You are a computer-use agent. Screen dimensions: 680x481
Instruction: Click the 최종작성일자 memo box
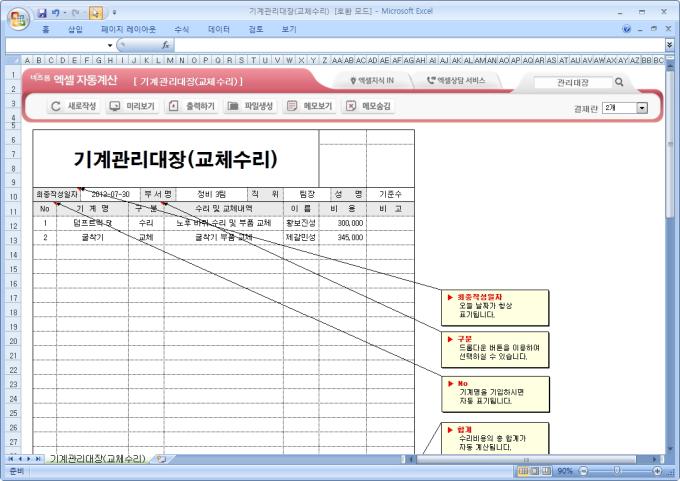coord(495,308)
